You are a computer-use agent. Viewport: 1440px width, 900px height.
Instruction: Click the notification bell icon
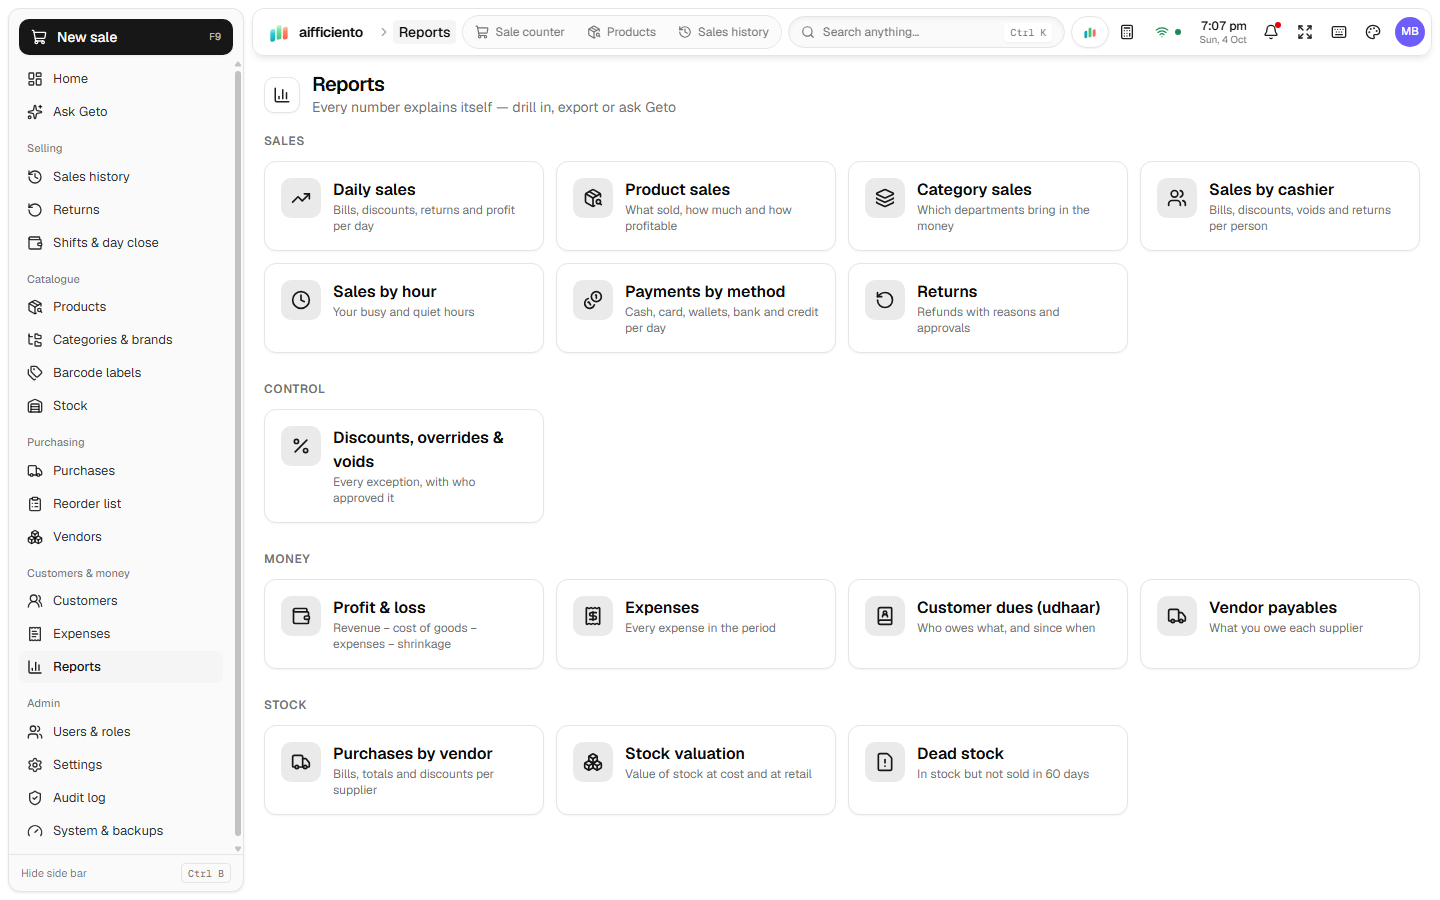click(1271, 32)
